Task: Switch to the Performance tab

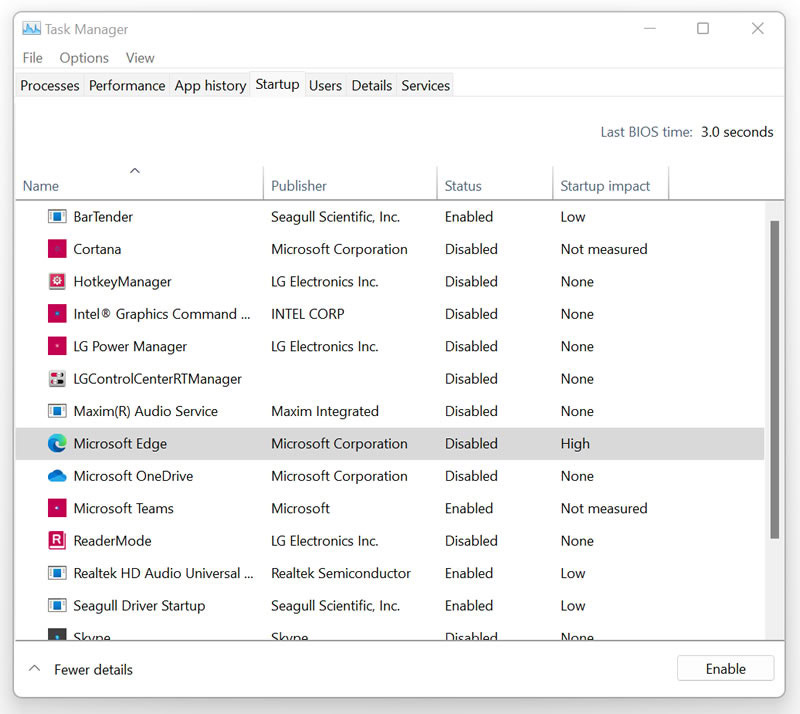Action: pos(127,85)
